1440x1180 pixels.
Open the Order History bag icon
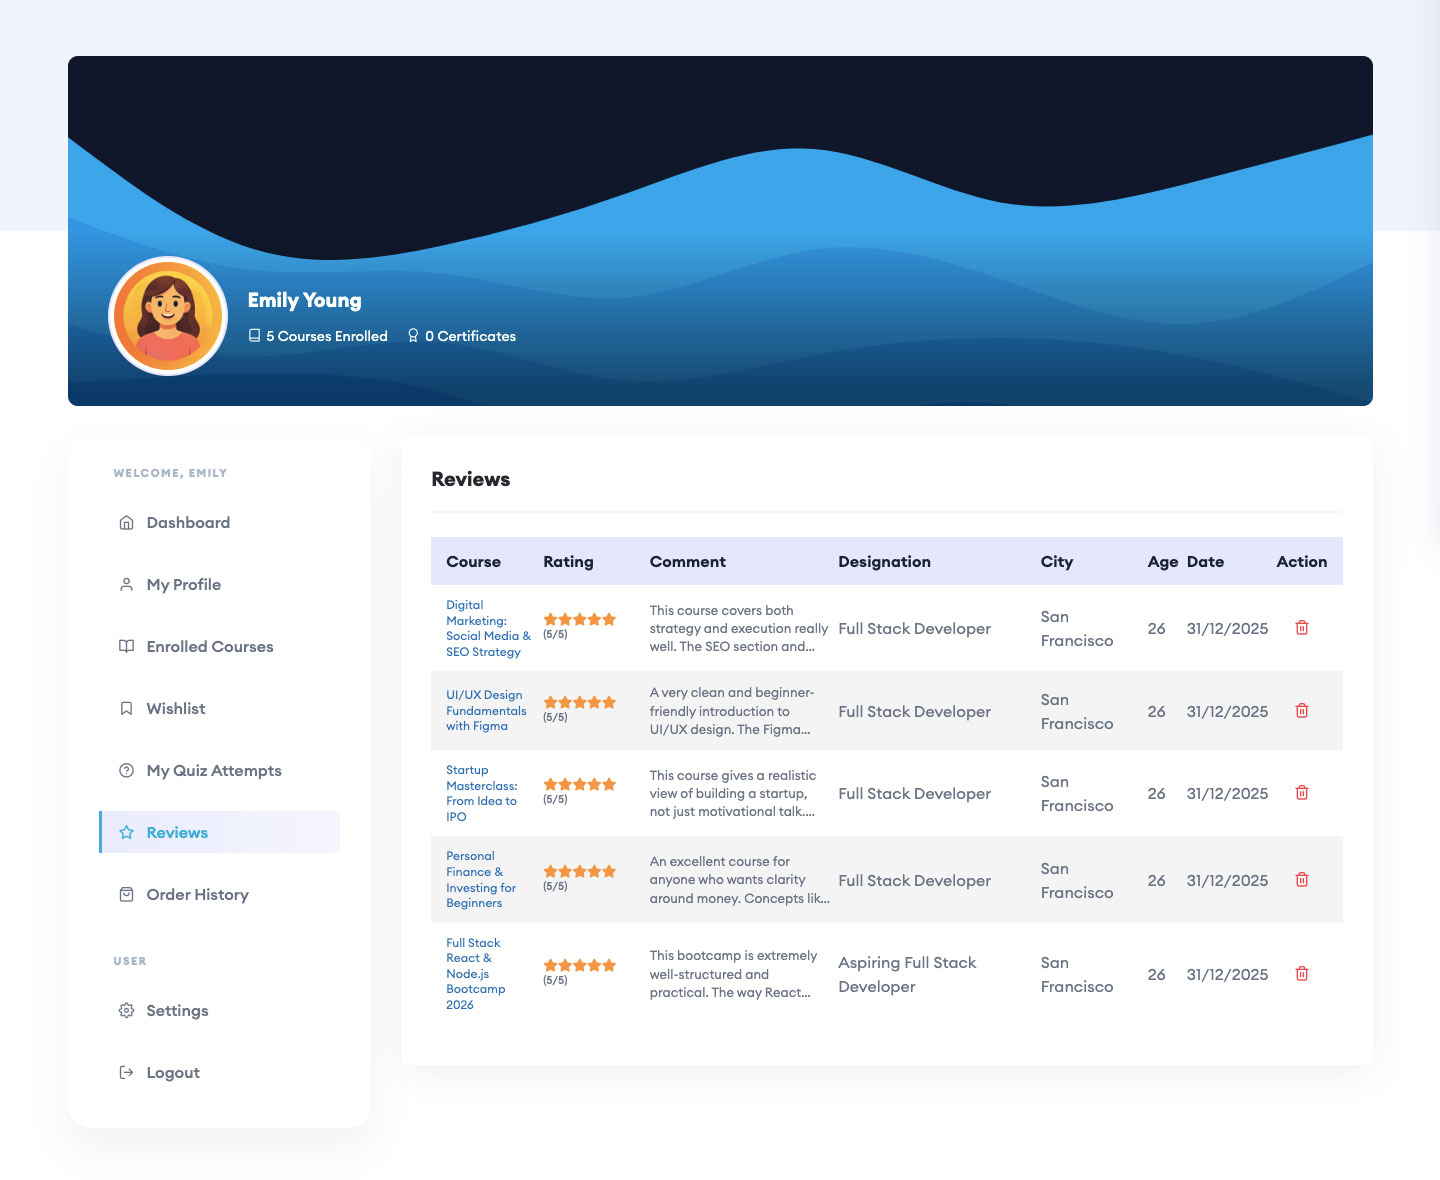tap(126, 894)
